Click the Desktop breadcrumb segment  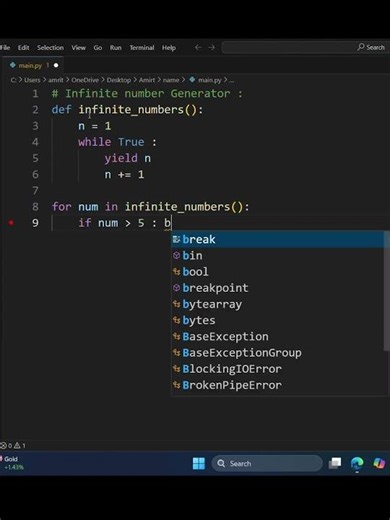pos(119,80)
